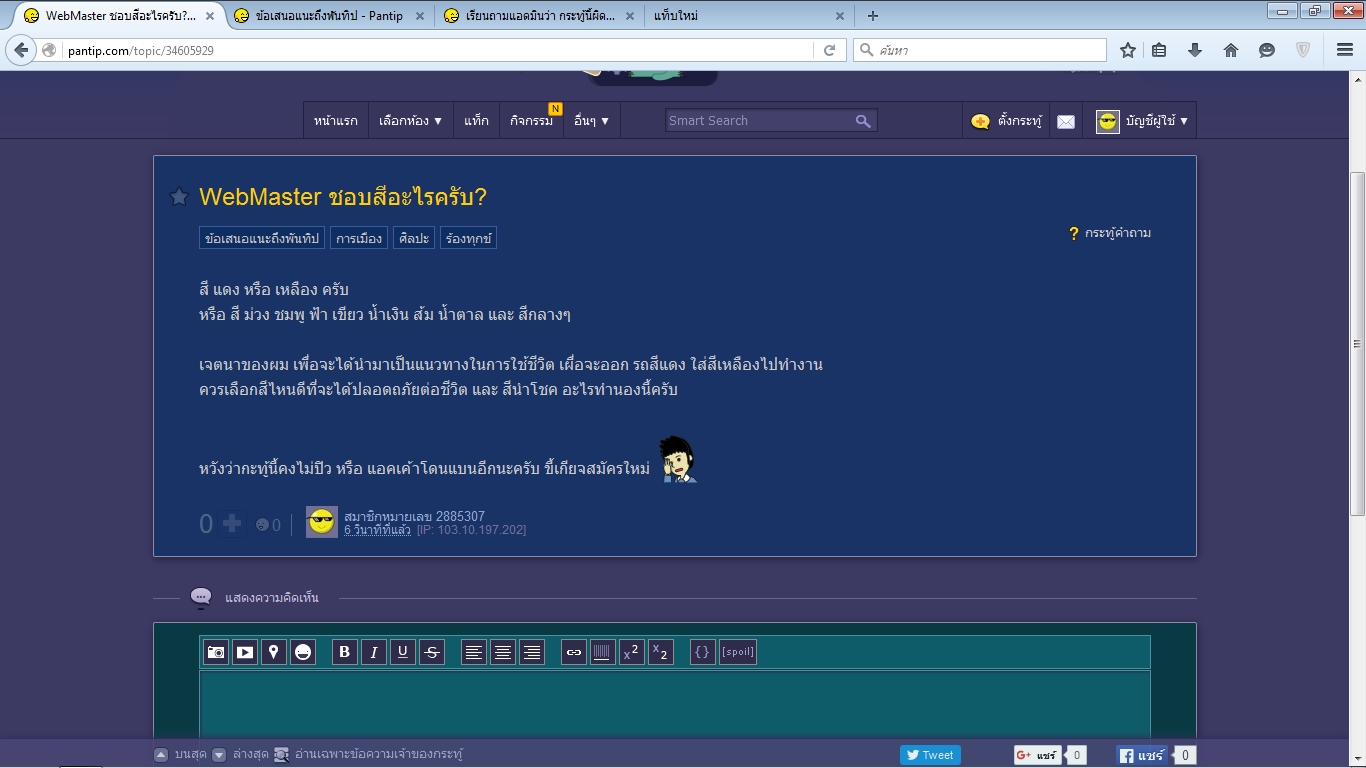This screenshot has width=1366, height=768.
Task: Jump to top with บนสุด
Action: point(180,754)
